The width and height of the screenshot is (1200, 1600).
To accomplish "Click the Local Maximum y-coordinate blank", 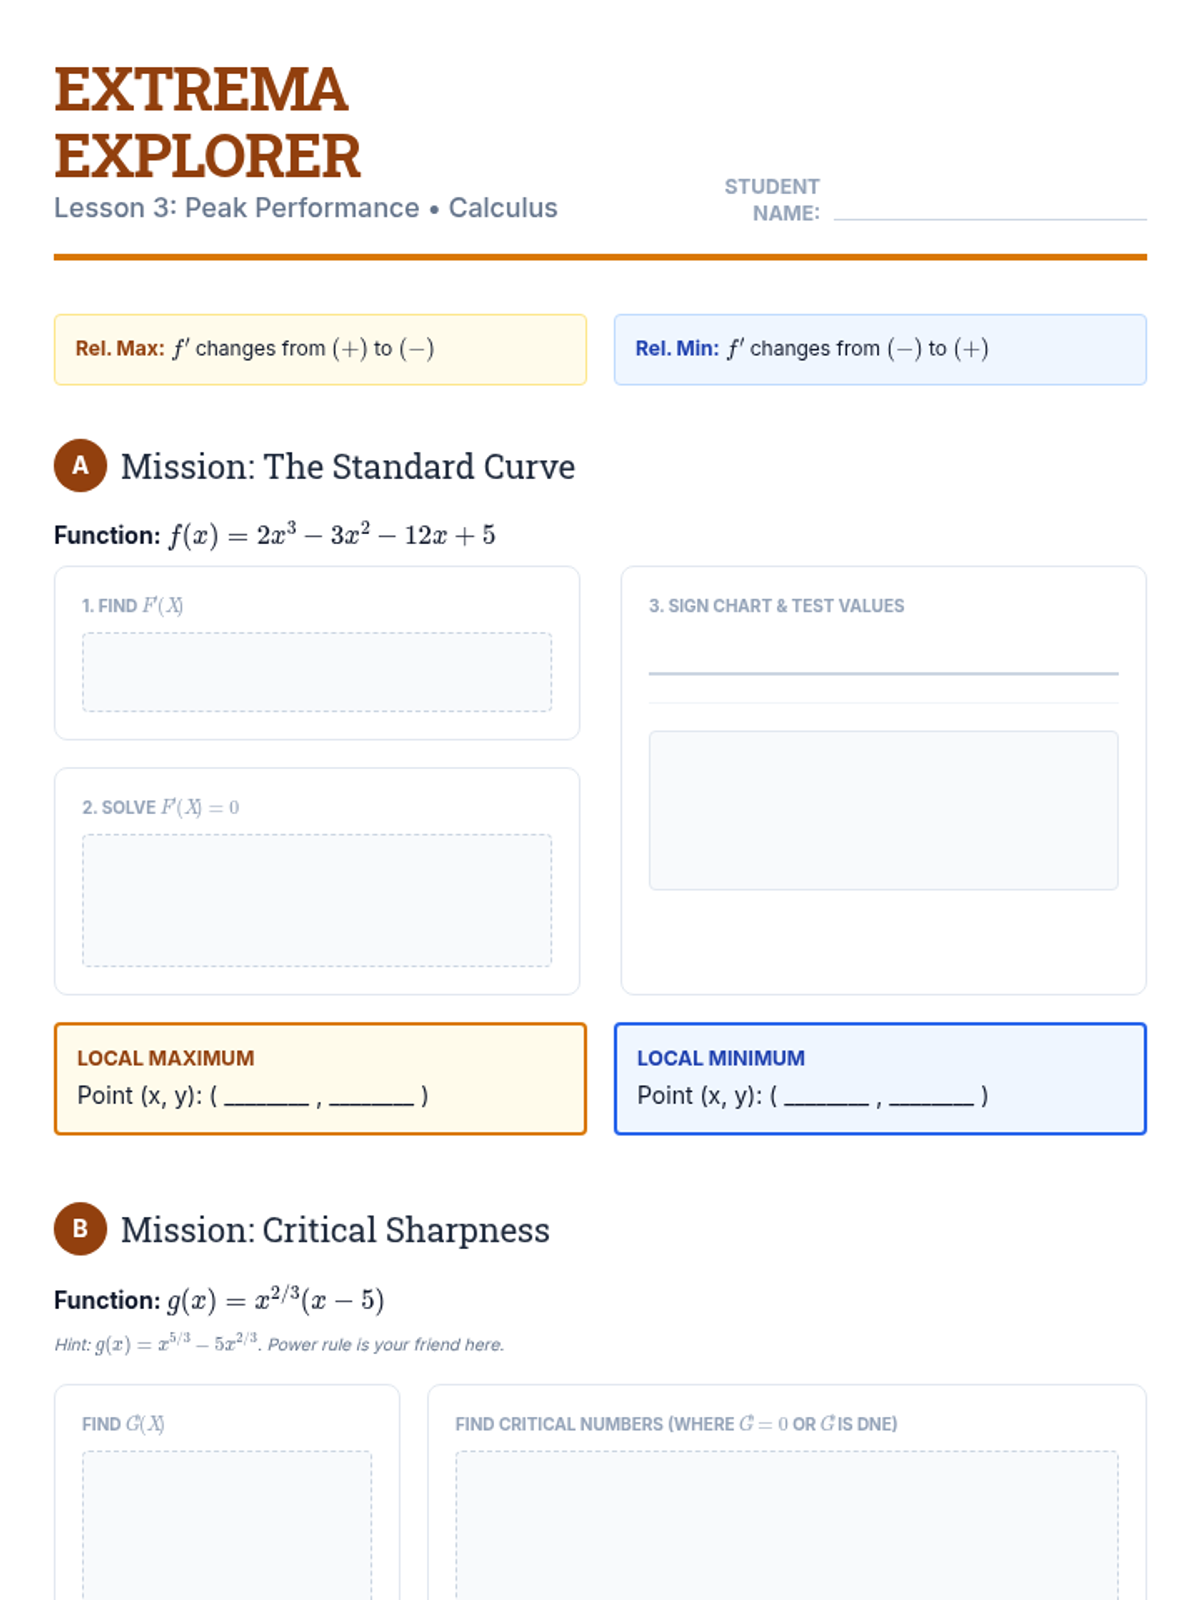I will coord(371,1097).
